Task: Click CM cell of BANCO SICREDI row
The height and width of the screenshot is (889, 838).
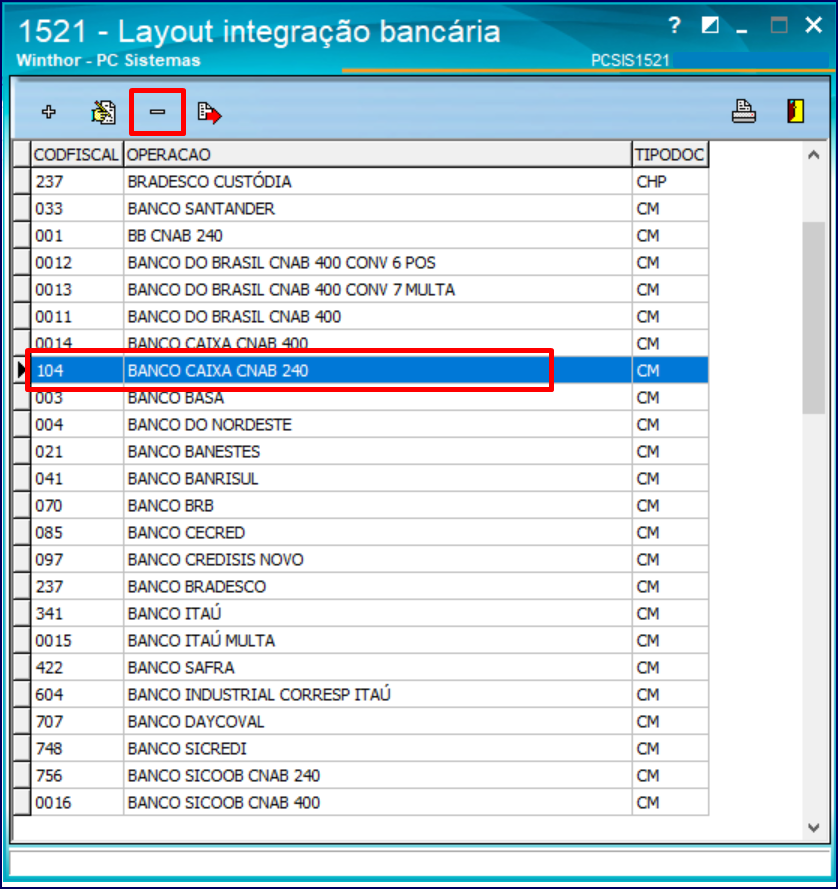Action: (x=670, y=748)
